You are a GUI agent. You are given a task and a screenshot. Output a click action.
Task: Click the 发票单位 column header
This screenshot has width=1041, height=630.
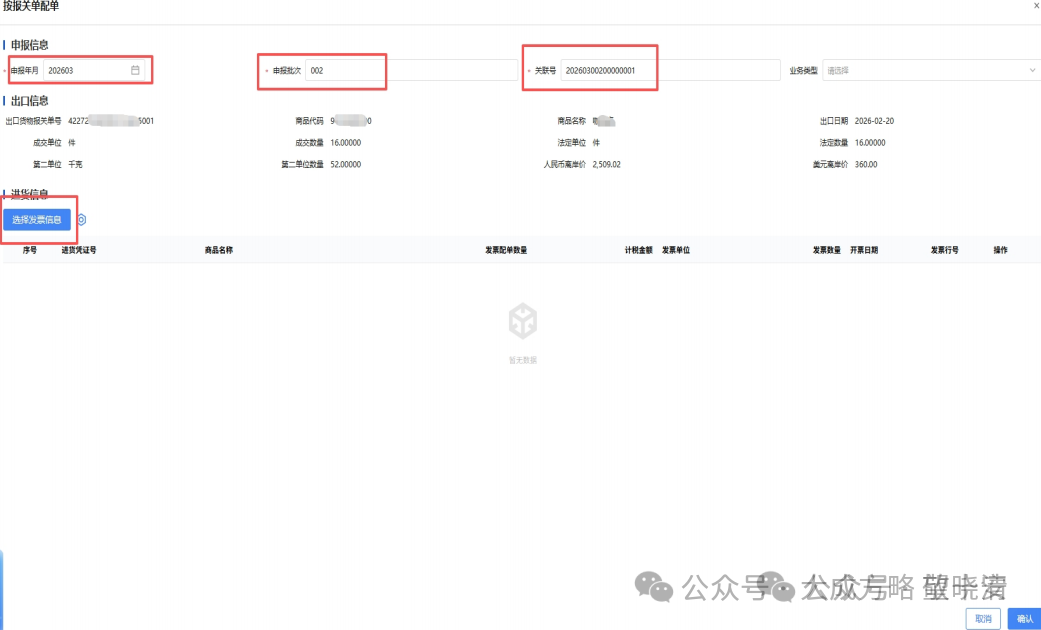(676, 250)
